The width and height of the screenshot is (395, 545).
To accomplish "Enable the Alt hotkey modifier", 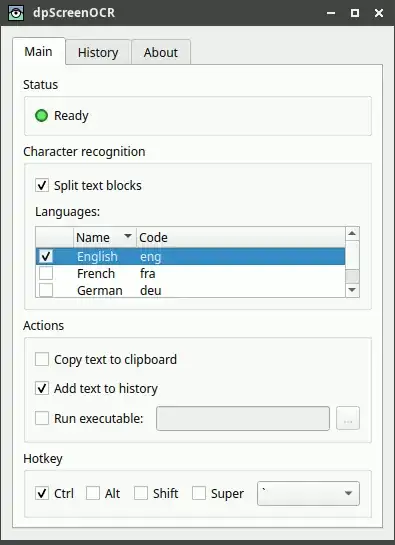I will click(x=93, y=493).
